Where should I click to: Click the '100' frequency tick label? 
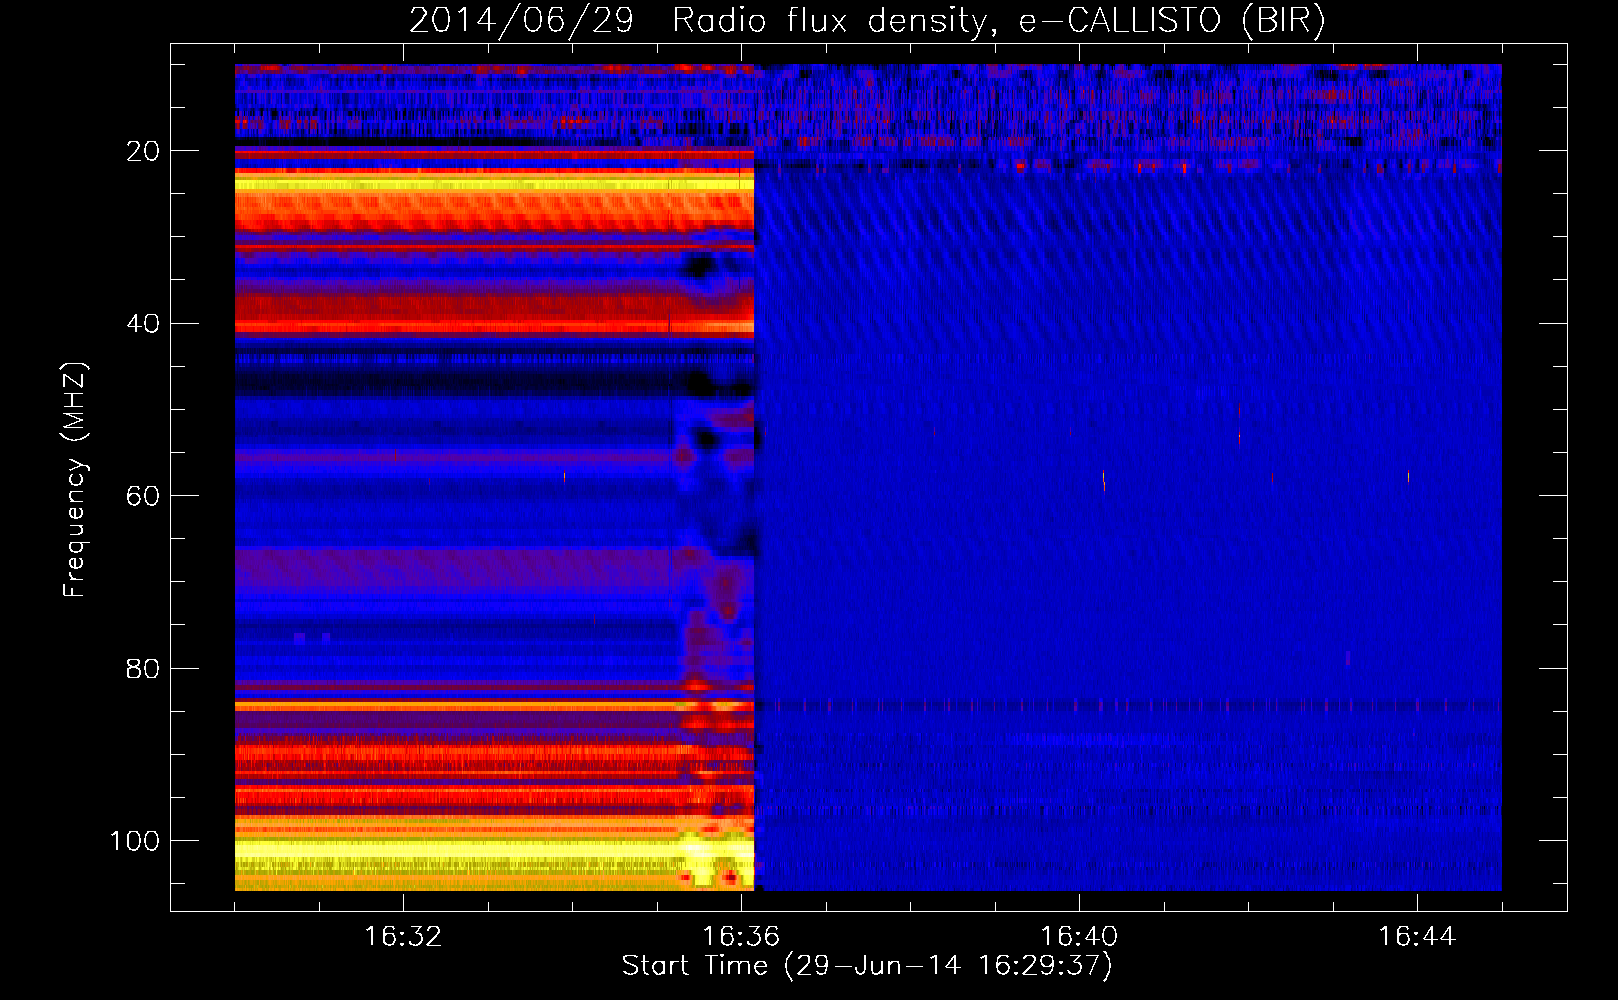click(135, 841)
